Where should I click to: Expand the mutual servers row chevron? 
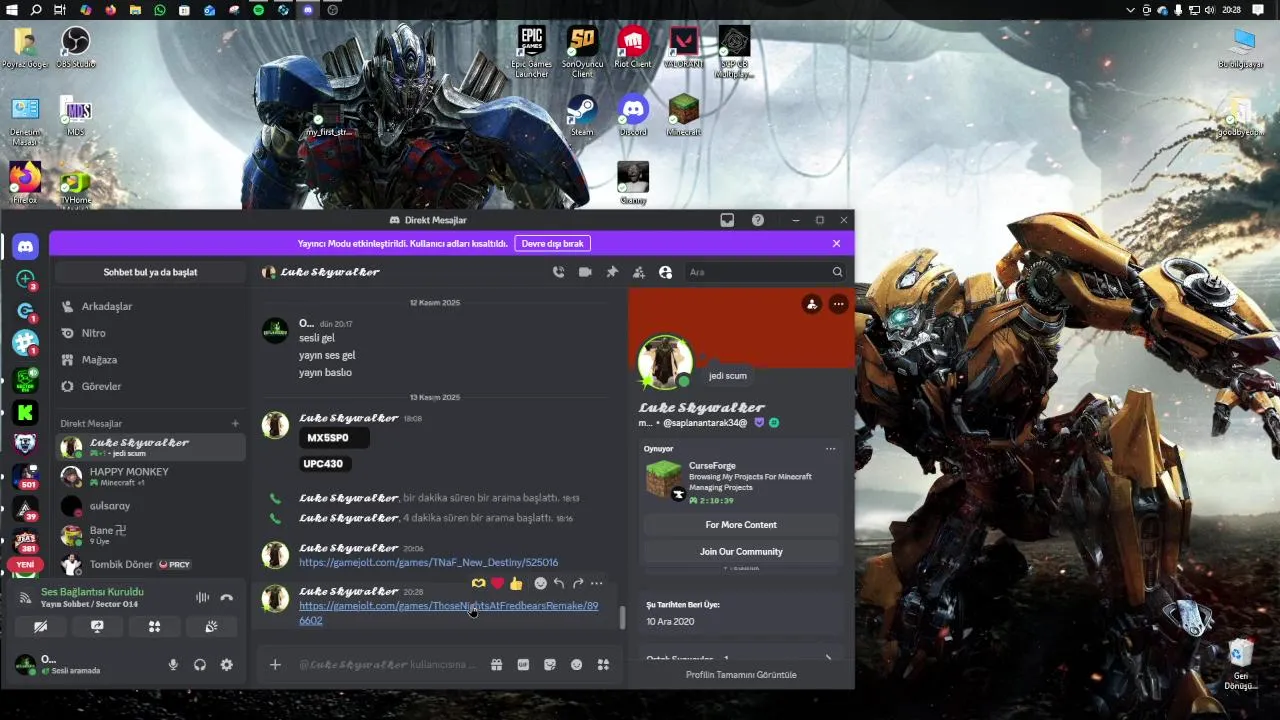pos(828,658)
